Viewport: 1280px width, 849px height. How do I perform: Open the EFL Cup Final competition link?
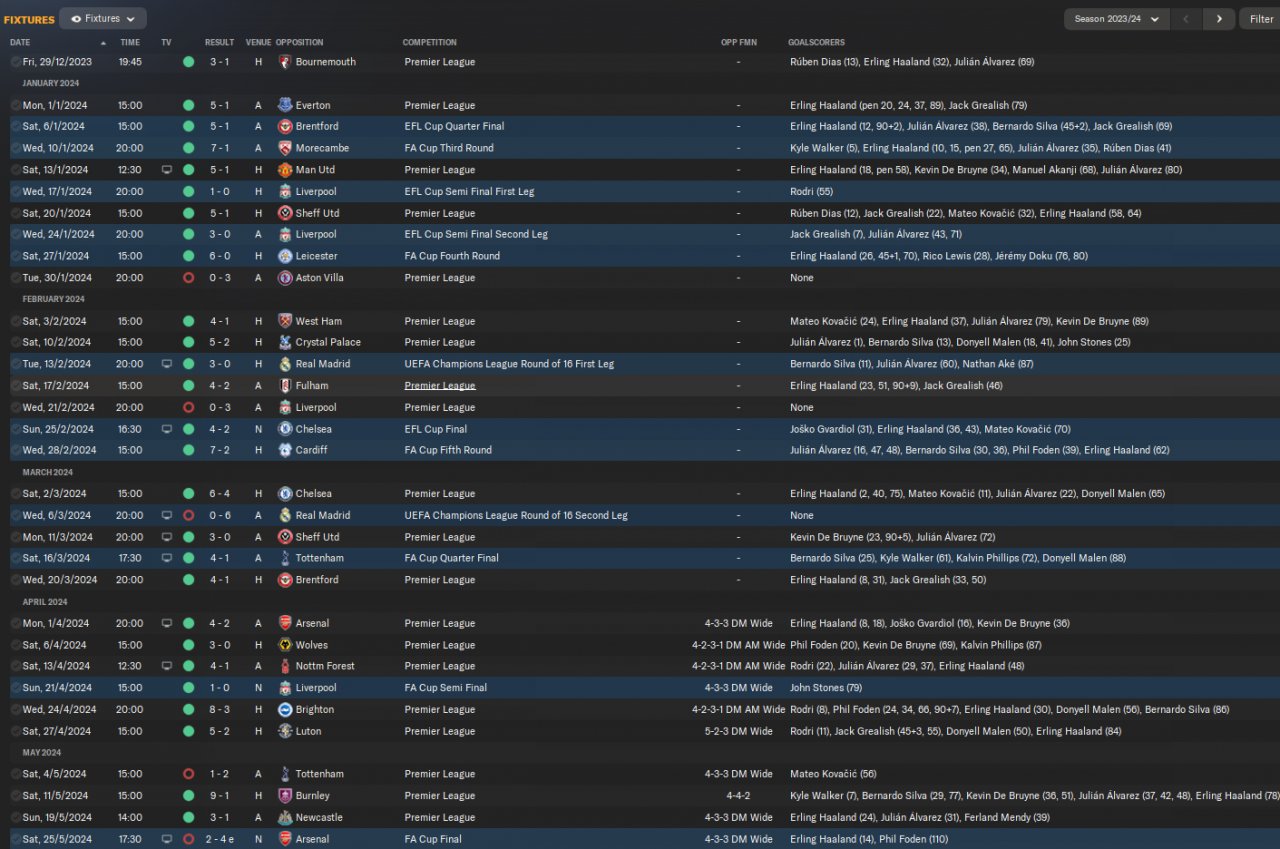(x=437, y=429)
